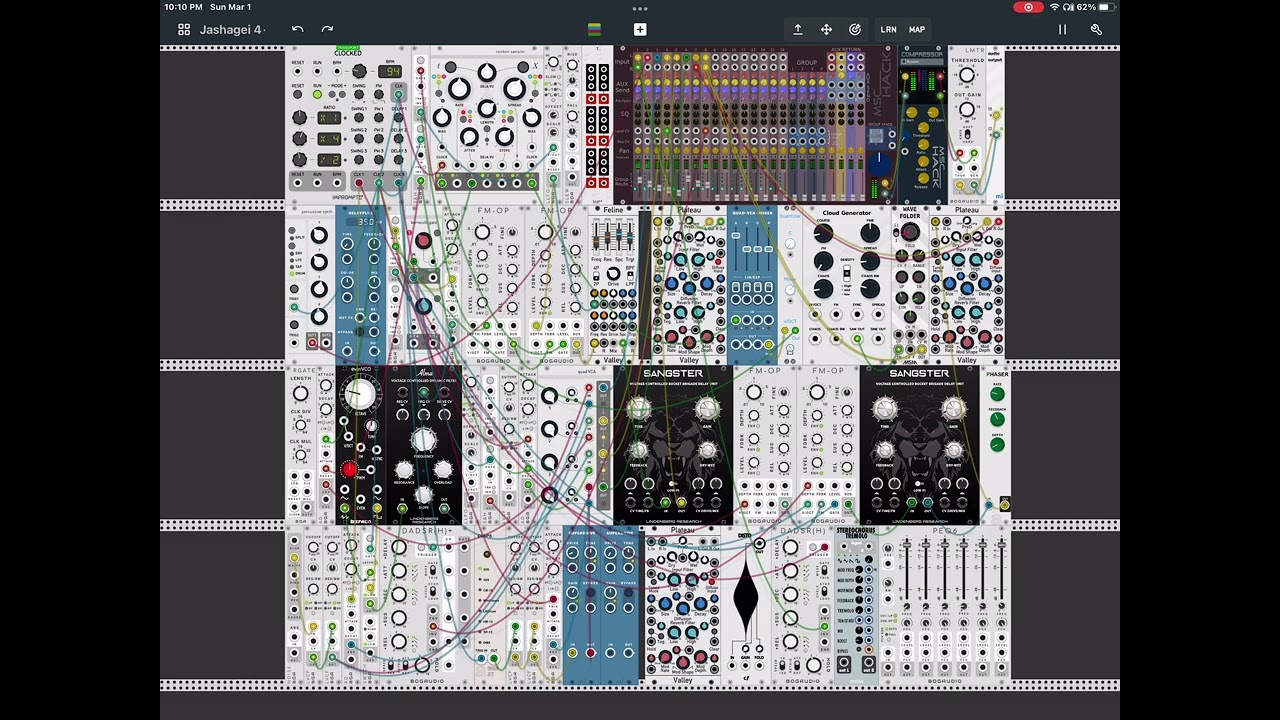The width and height of the screenshot is (1280, 720).
Task: Toggle LOW-FI switch on right Sangster
Action: coord(919,484)
